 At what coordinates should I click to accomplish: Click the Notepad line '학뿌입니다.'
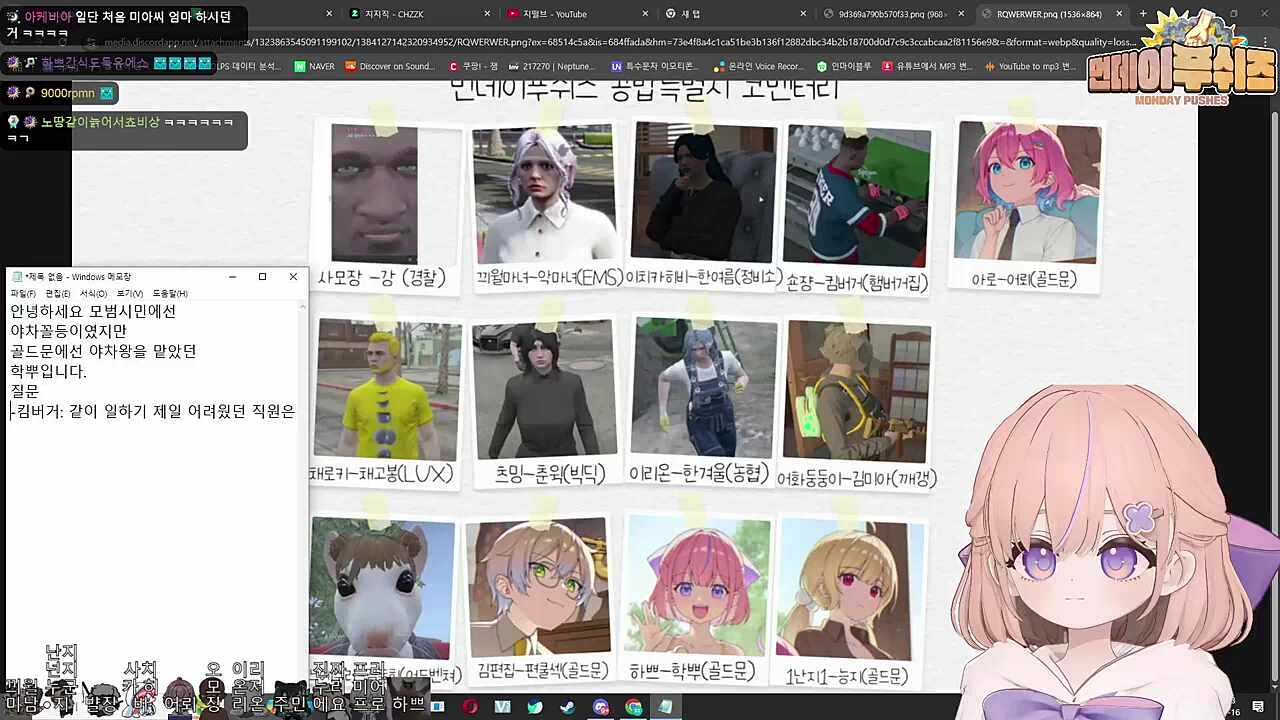[x=49, y=371]
